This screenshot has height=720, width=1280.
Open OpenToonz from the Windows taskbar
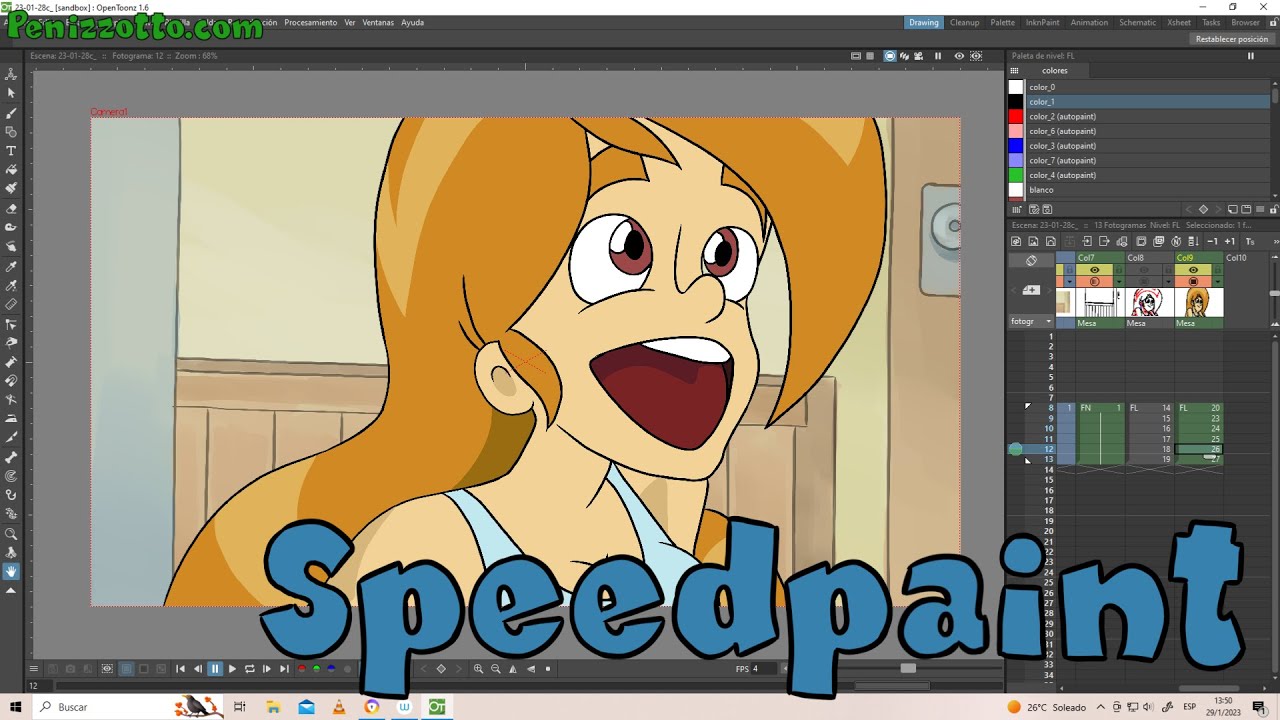(x=437, y=707)
